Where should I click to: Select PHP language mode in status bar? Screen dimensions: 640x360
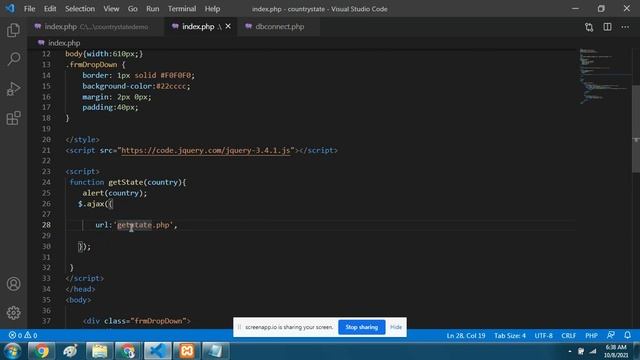[x=591, y=335]
